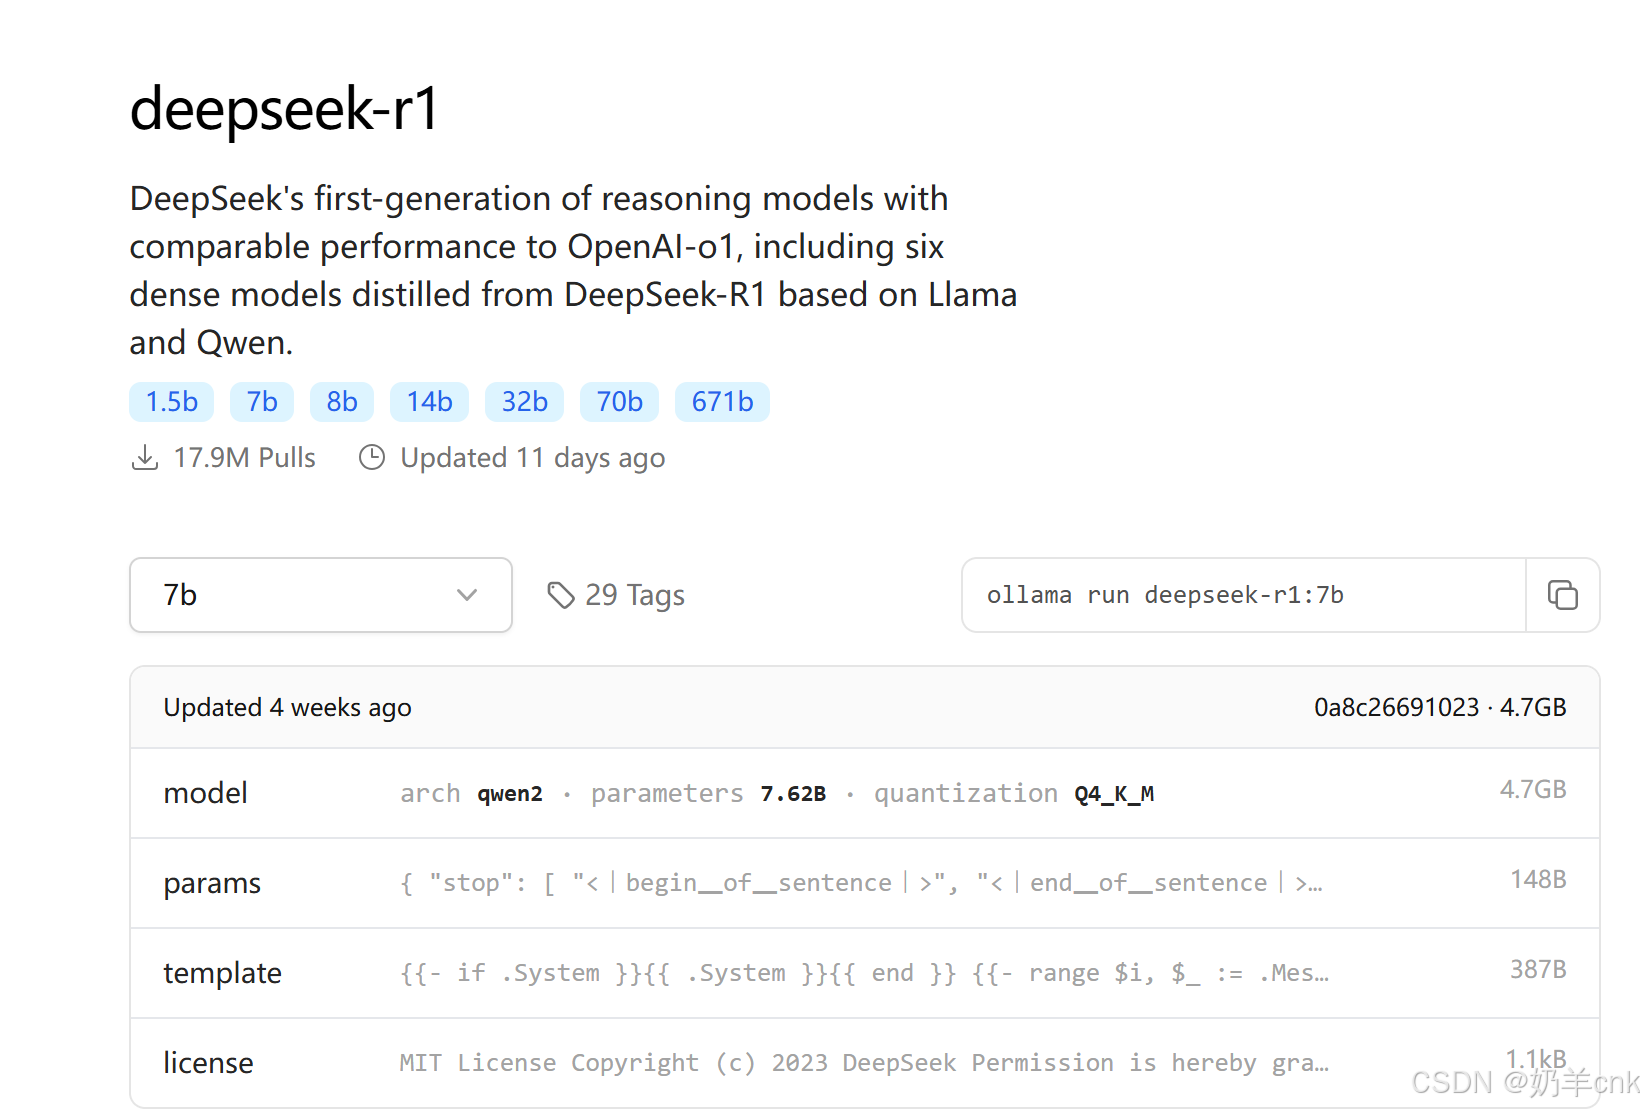This screenshot has width=1644, height=1110.
Task: Select the 7b size tag badge
Action: click(262, 402)
